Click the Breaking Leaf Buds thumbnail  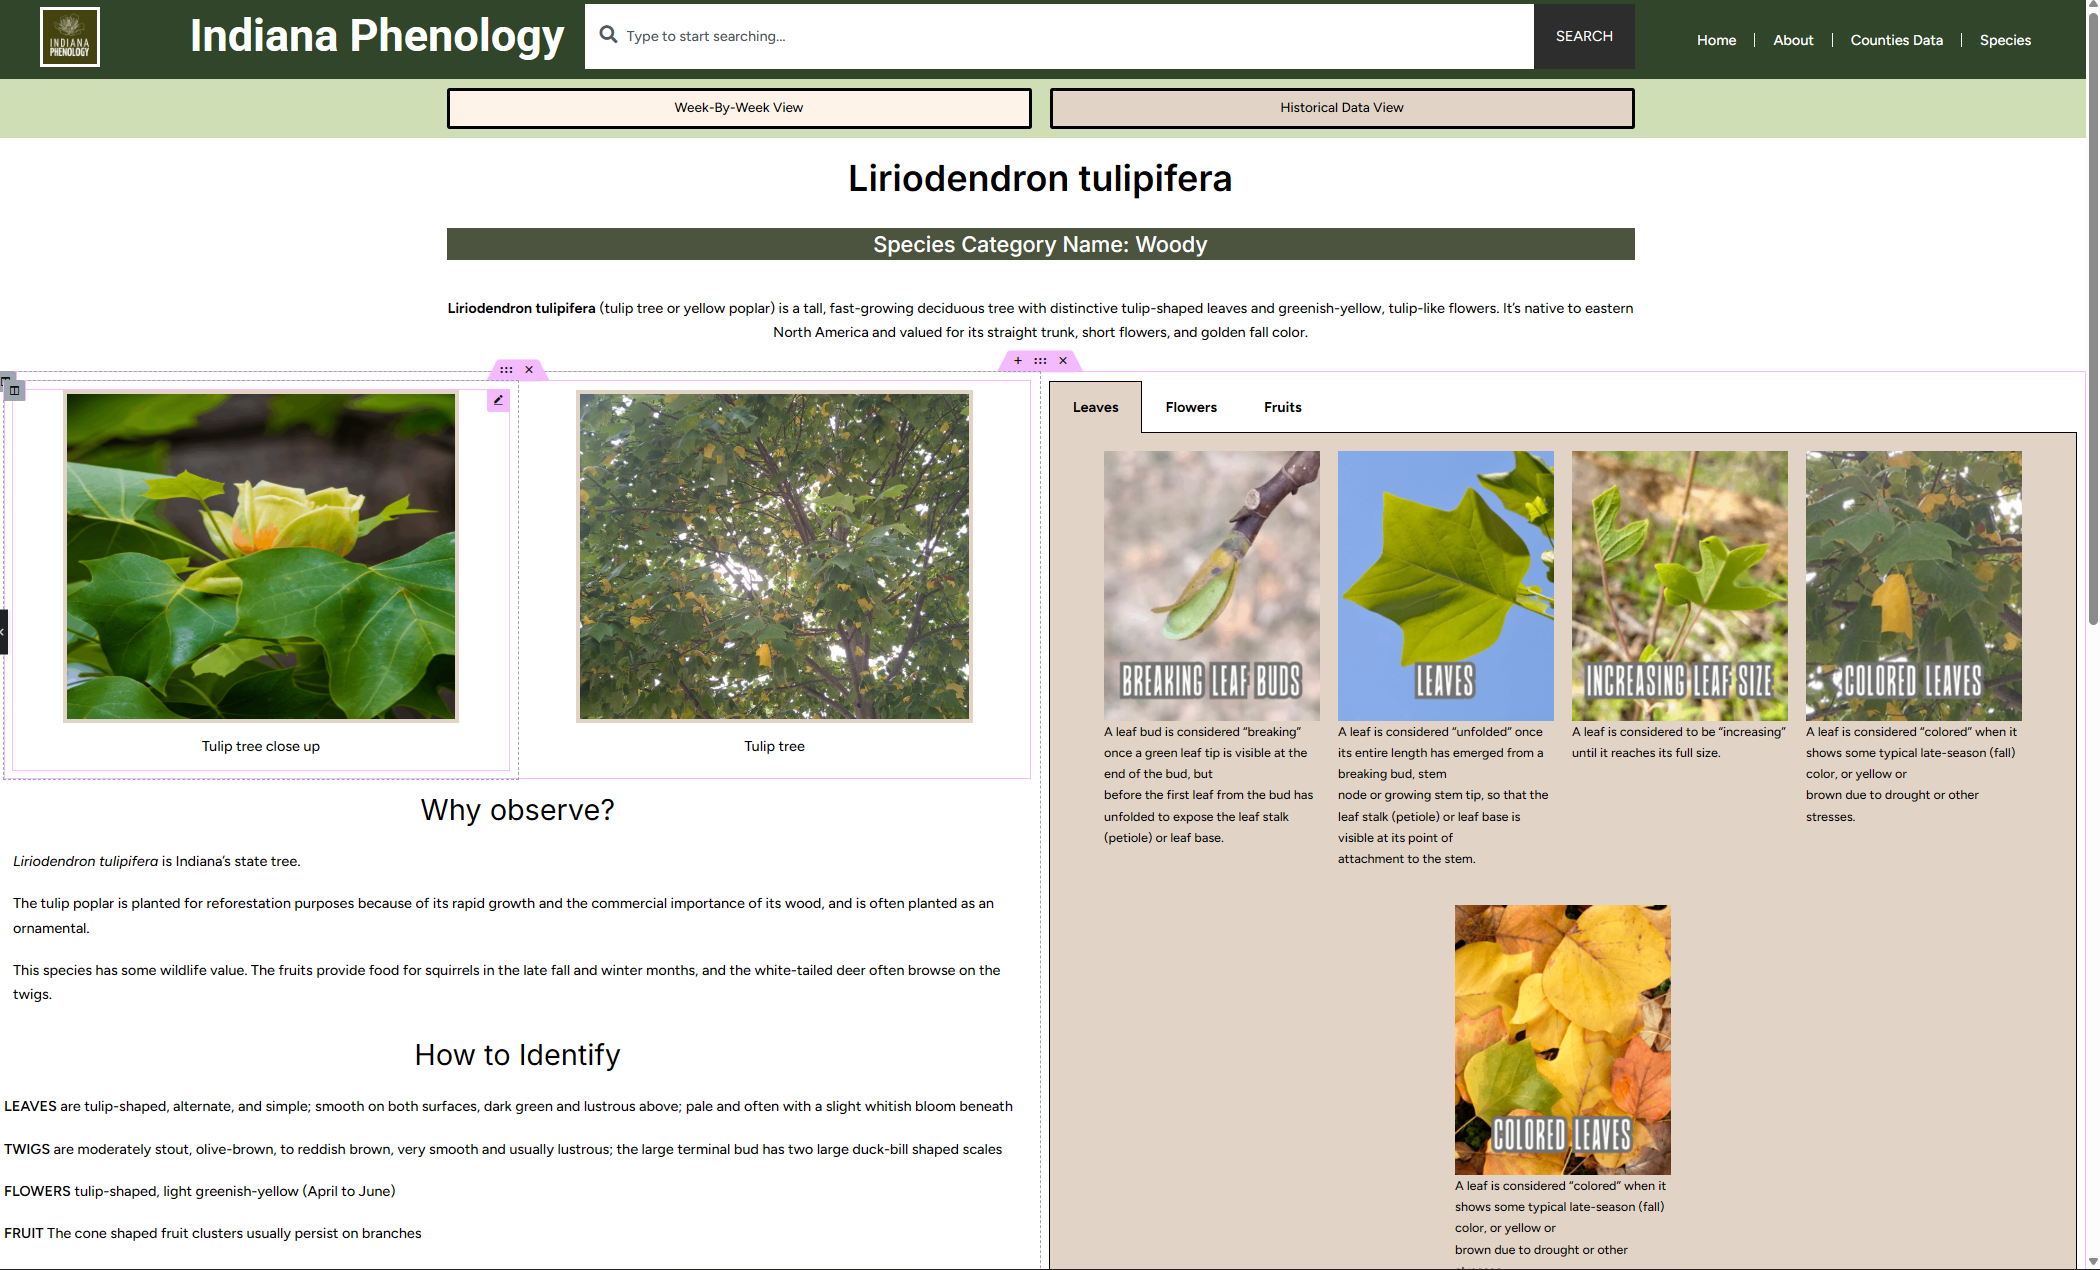[1211, 585]
